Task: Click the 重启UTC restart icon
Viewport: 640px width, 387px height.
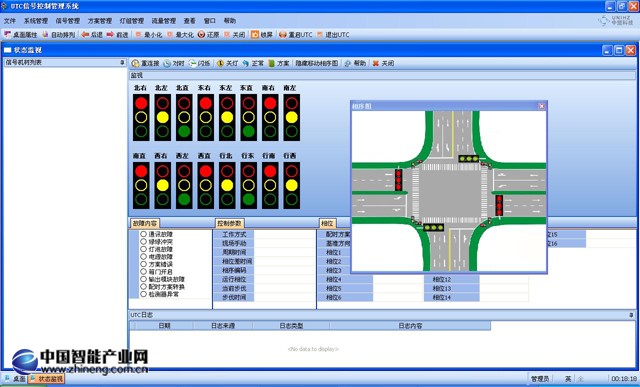Action: (282, 35)
